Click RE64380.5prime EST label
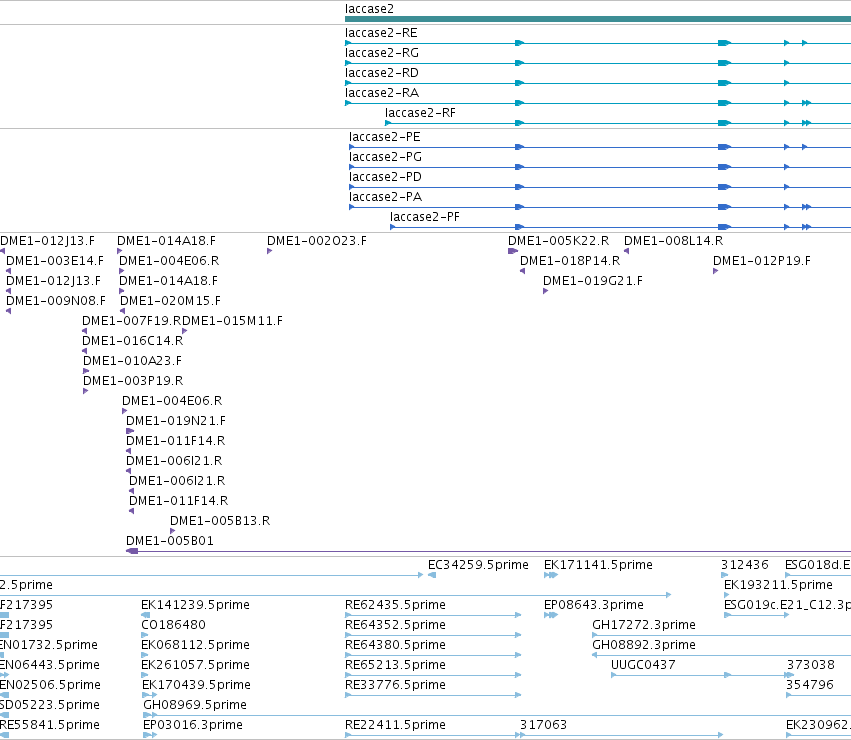The height and width of the screenshot is (740, 851). [395, 645]
